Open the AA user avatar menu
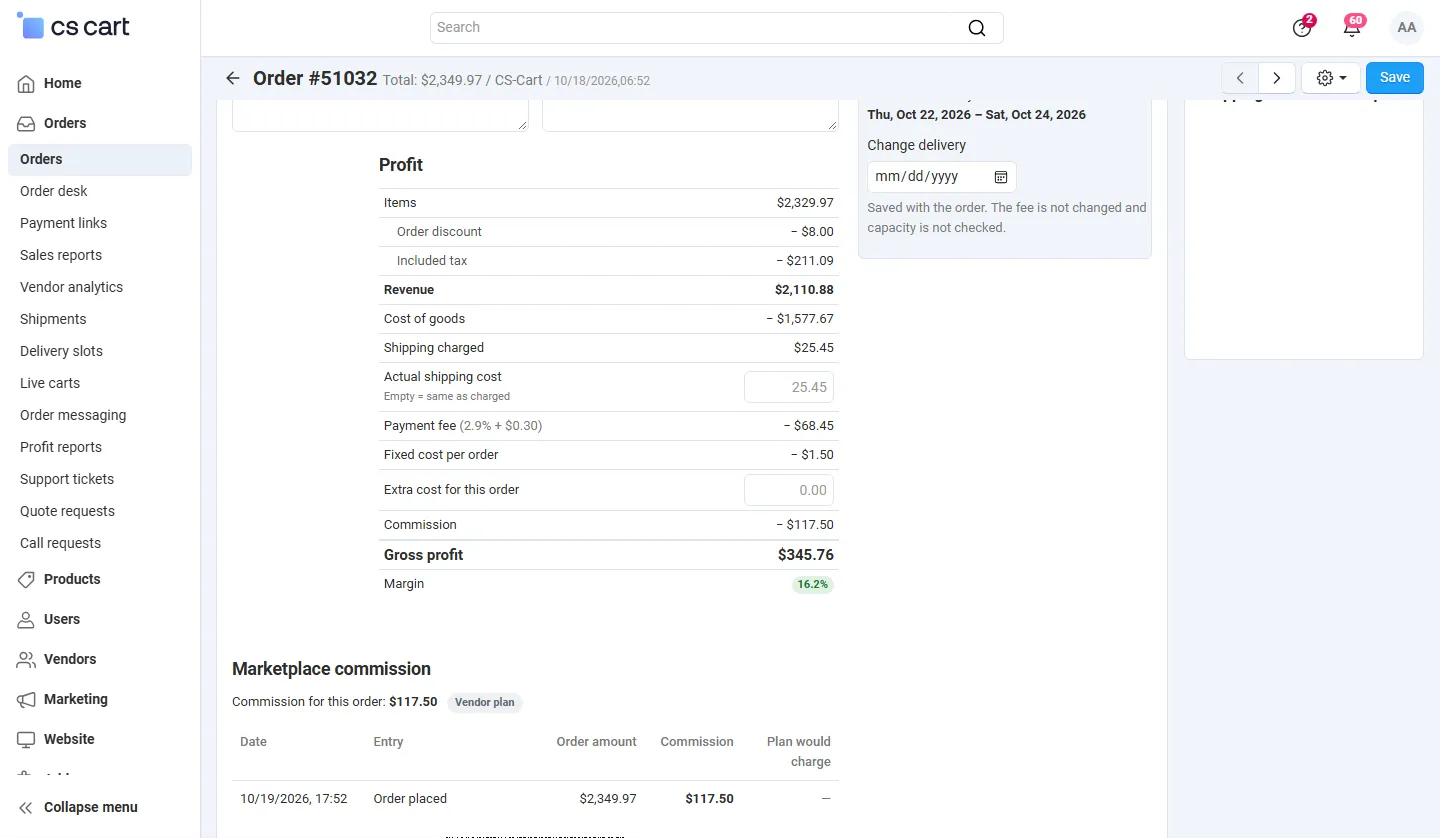The width and height of the screenshot is (1440, 838). pos(1407,28)
